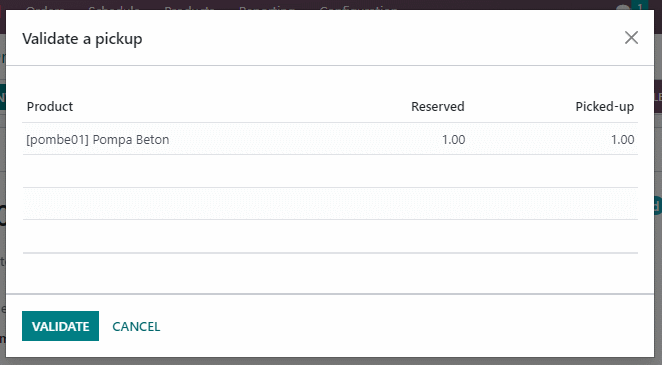Click the Reserved quantity 1.00 cell
662x365 pixels.
[x=453, y=140]
